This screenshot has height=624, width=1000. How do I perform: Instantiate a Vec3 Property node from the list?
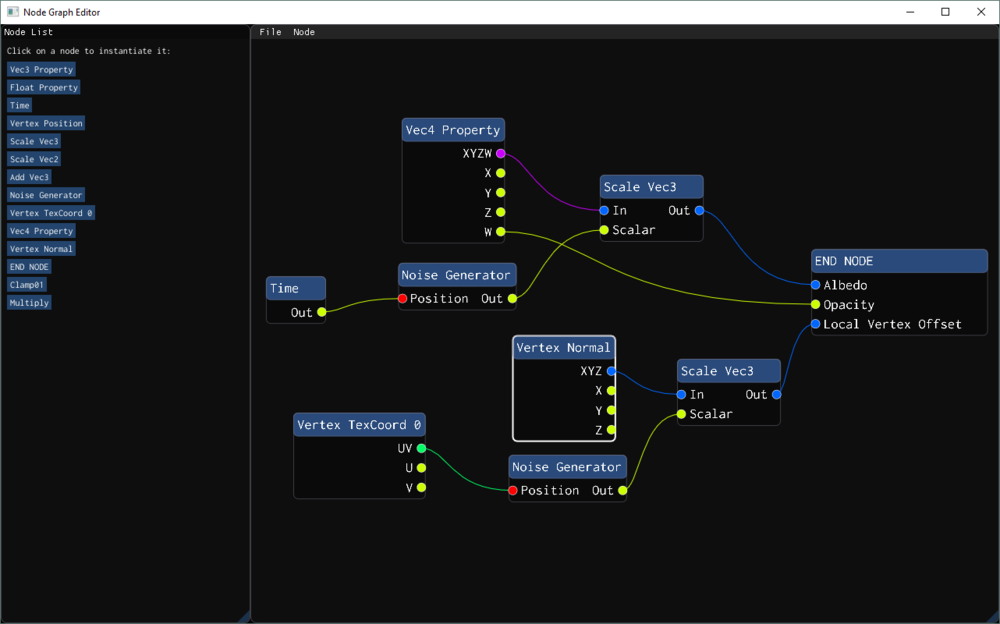pyautogui.click(x=41, y=69)
